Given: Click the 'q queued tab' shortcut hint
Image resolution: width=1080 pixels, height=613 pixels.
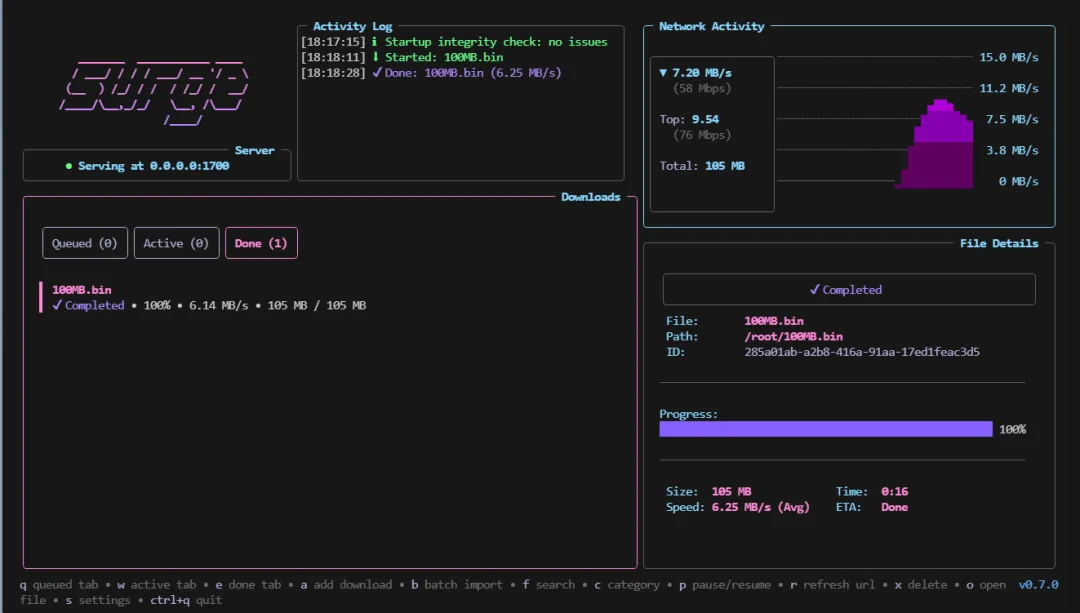Looking at the screenshot, I should (x=59, y=585).
